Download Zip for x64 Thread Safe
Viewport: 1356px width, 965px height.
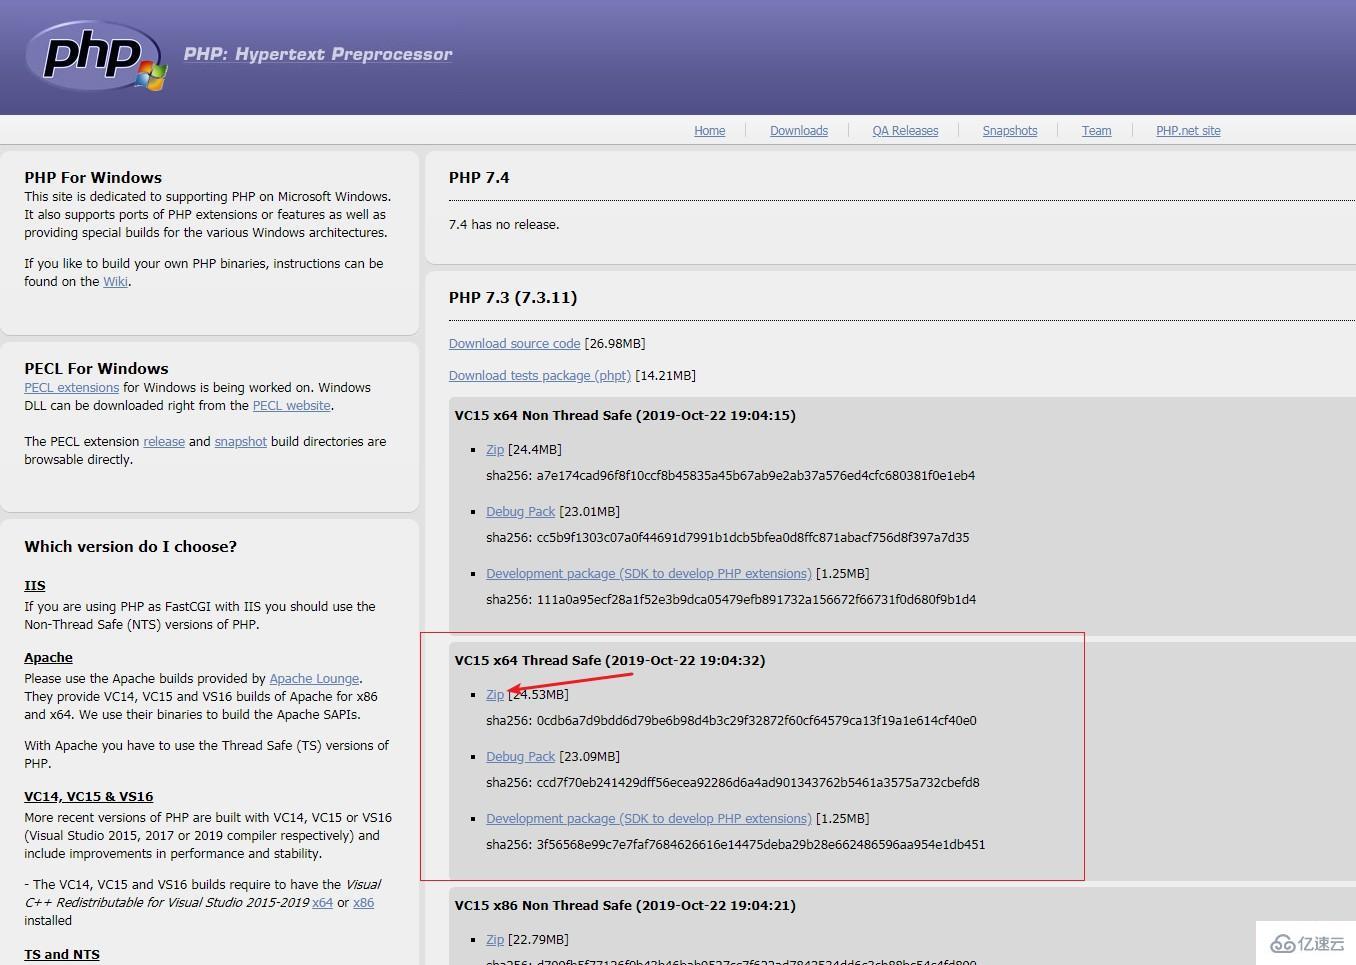[495, 695]
